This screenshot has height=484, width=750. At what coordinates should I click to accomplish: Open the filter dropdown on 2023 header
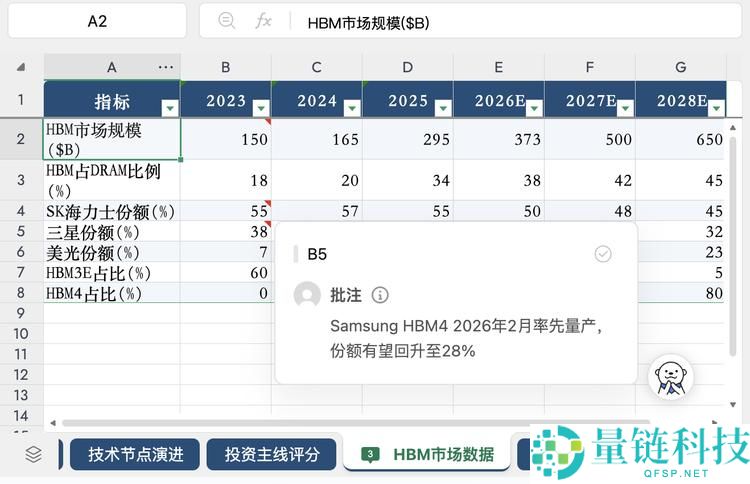pyautogui.click(x=261, y=108)
